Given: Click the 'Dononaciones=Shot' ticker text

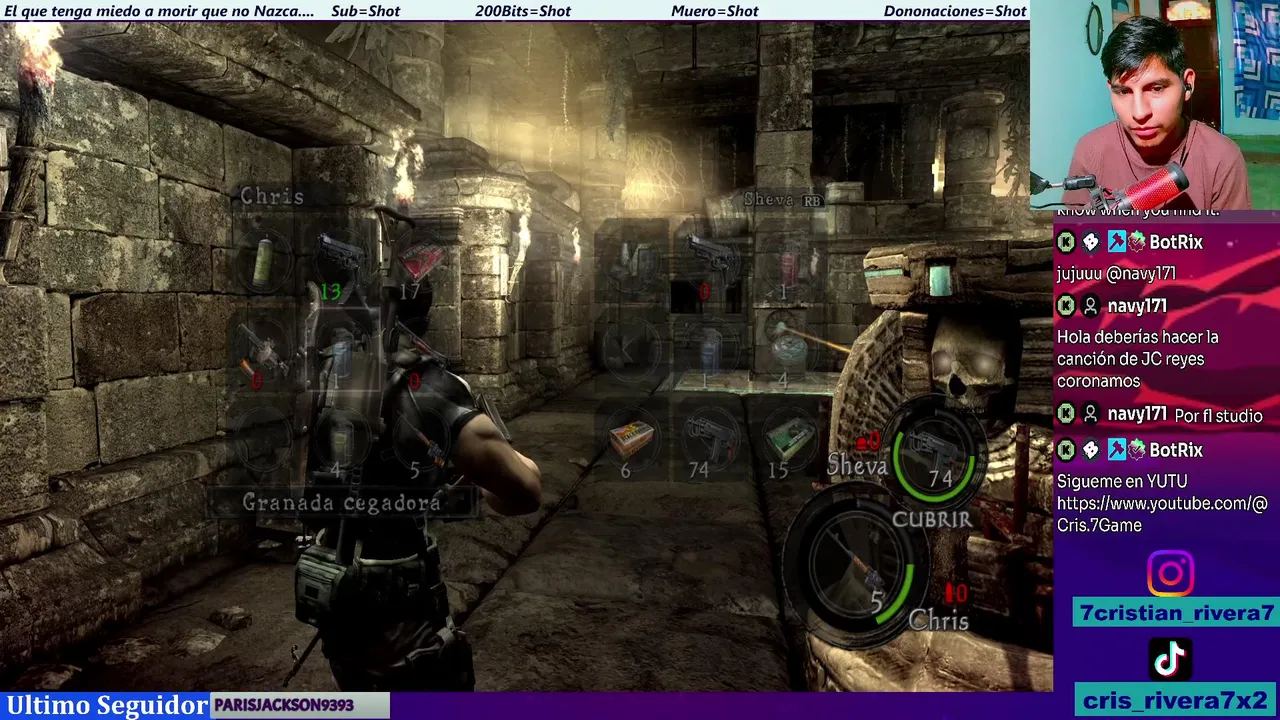Looking at the screenshot, I should [x=955, y=11].
